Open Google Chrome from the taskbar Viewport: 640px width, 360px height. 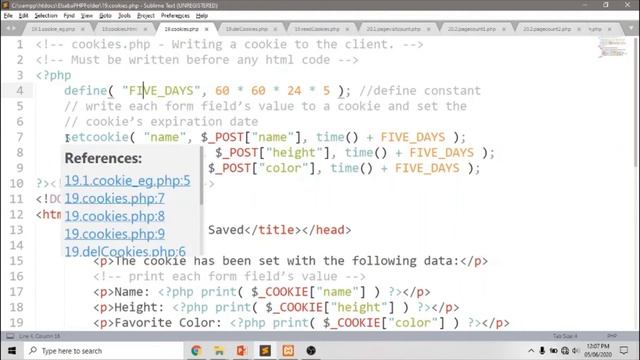196,351
